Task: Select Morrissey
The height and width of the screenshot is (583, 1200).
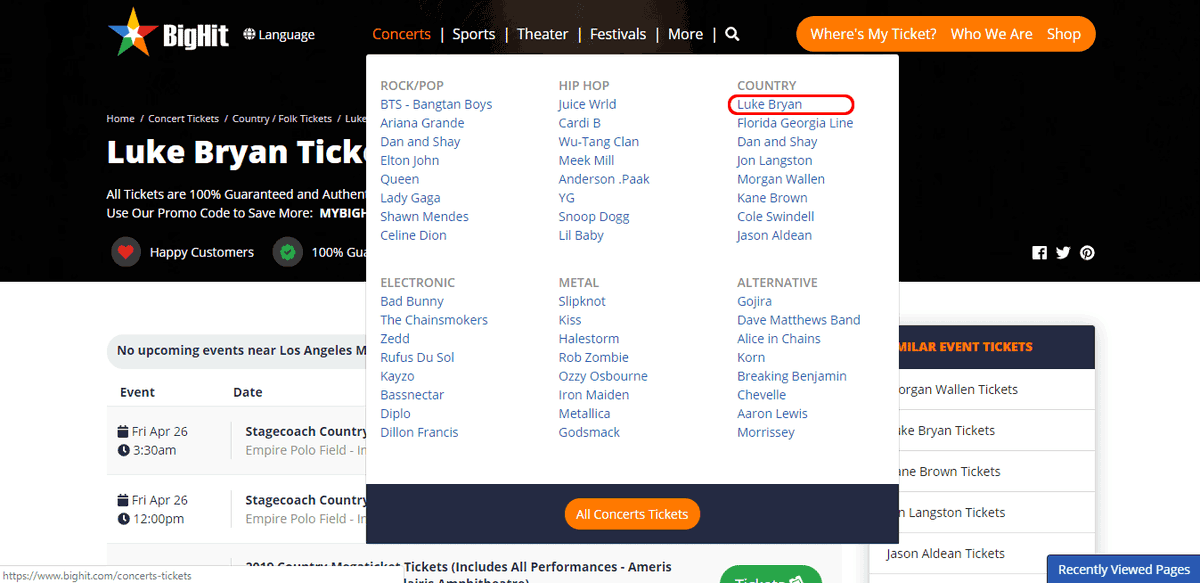Action: pos(766,432)
